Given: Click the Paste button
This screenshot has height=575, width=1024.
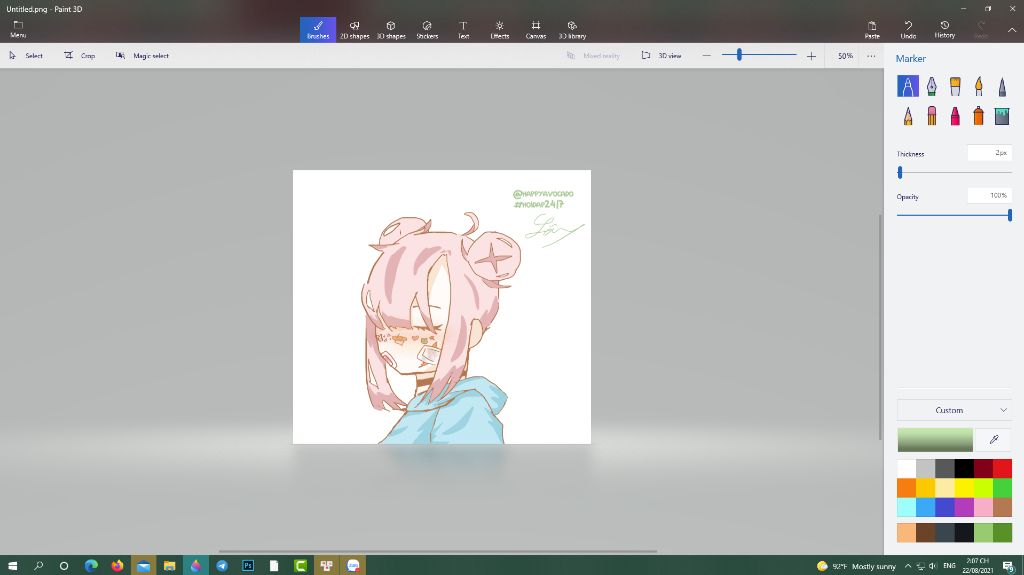Looking at the screenshot, I should pos(872,29).
